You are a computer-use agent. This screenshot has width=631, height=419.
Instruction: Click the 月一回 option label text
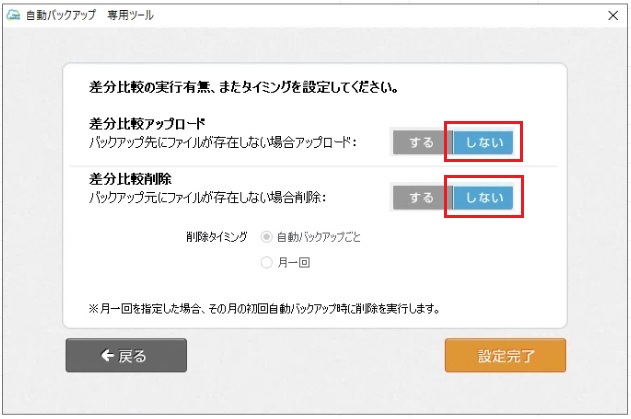pos(294,262)
